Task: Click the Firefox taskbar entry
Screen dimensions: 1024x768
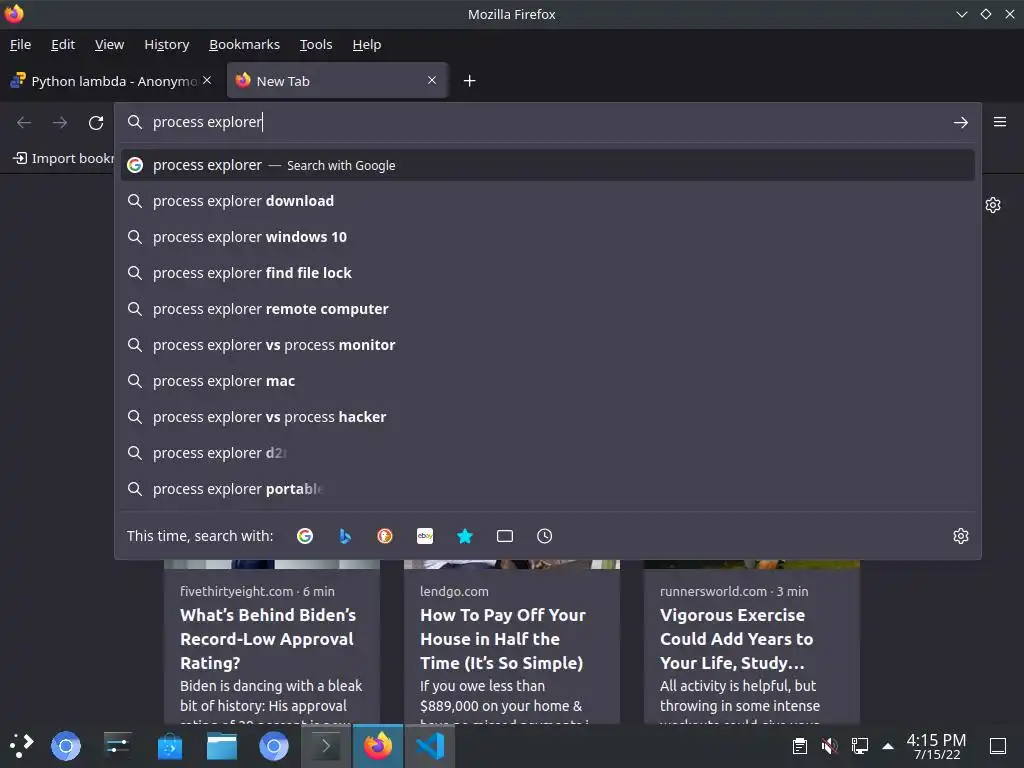Action: point(378,746)
